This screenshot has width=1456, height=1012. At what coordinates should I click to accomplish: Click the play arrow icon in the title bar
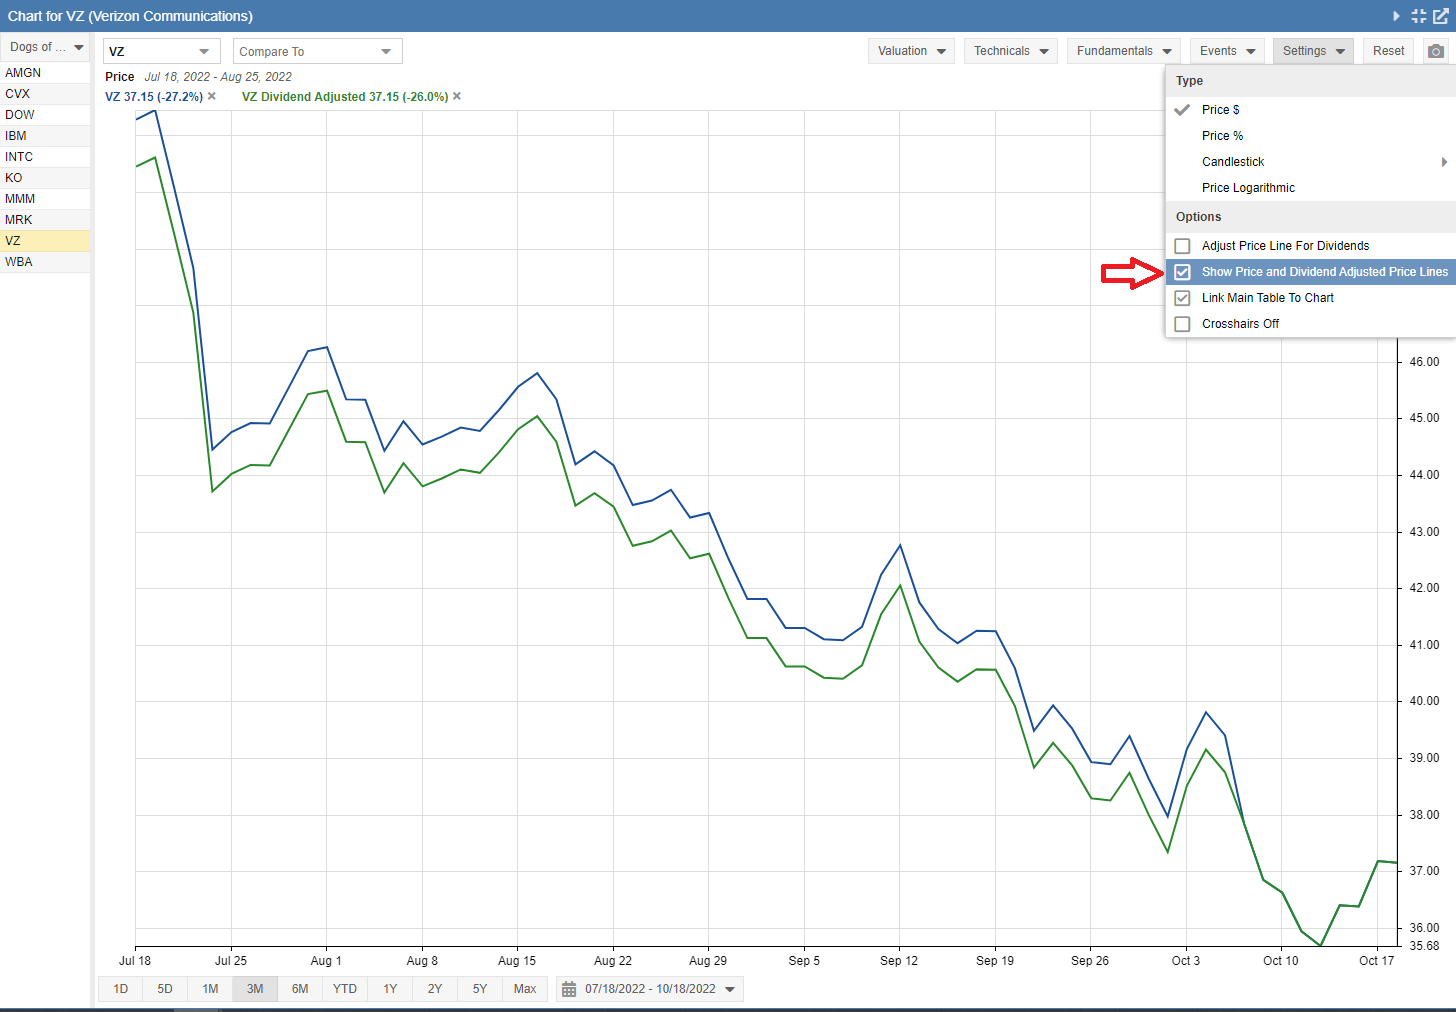(x=1397, y=16)
